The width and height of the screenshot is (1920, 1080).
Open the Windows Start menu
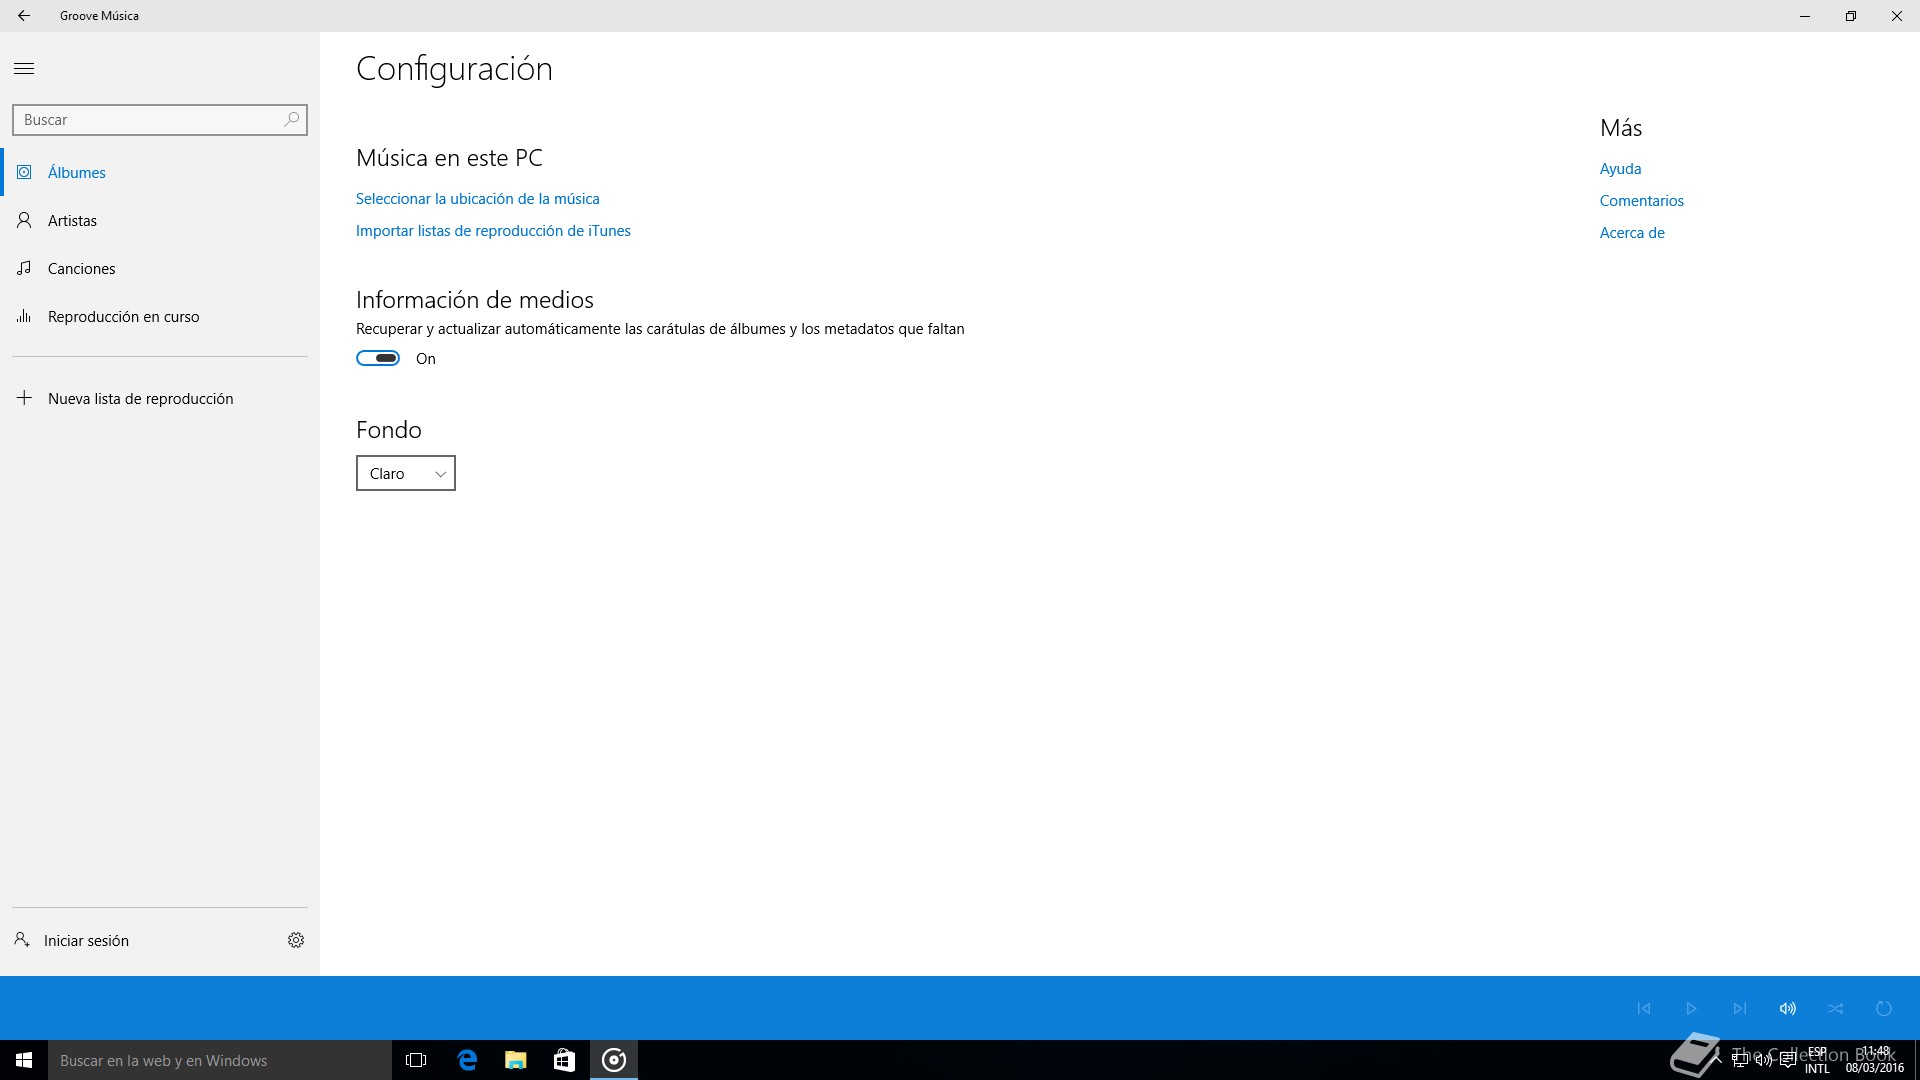click(24, 1060)
